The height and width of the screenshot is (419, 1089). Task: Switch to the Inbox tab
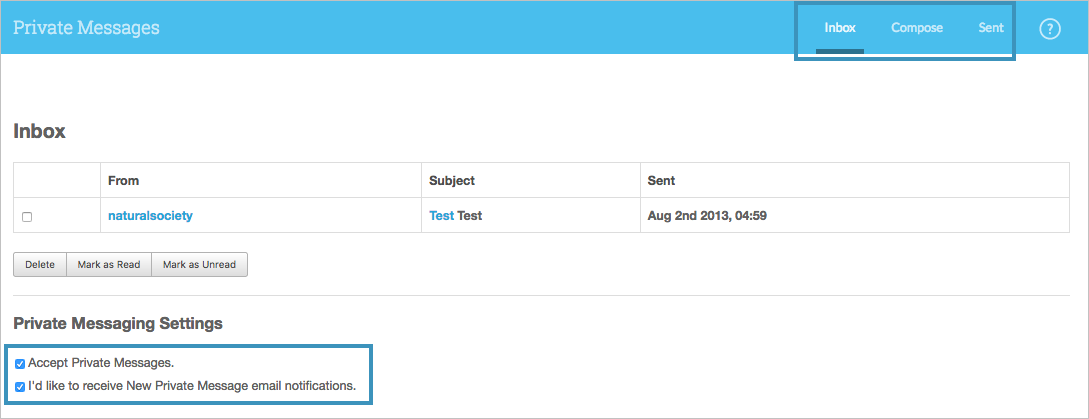click(x=840, y=28)
